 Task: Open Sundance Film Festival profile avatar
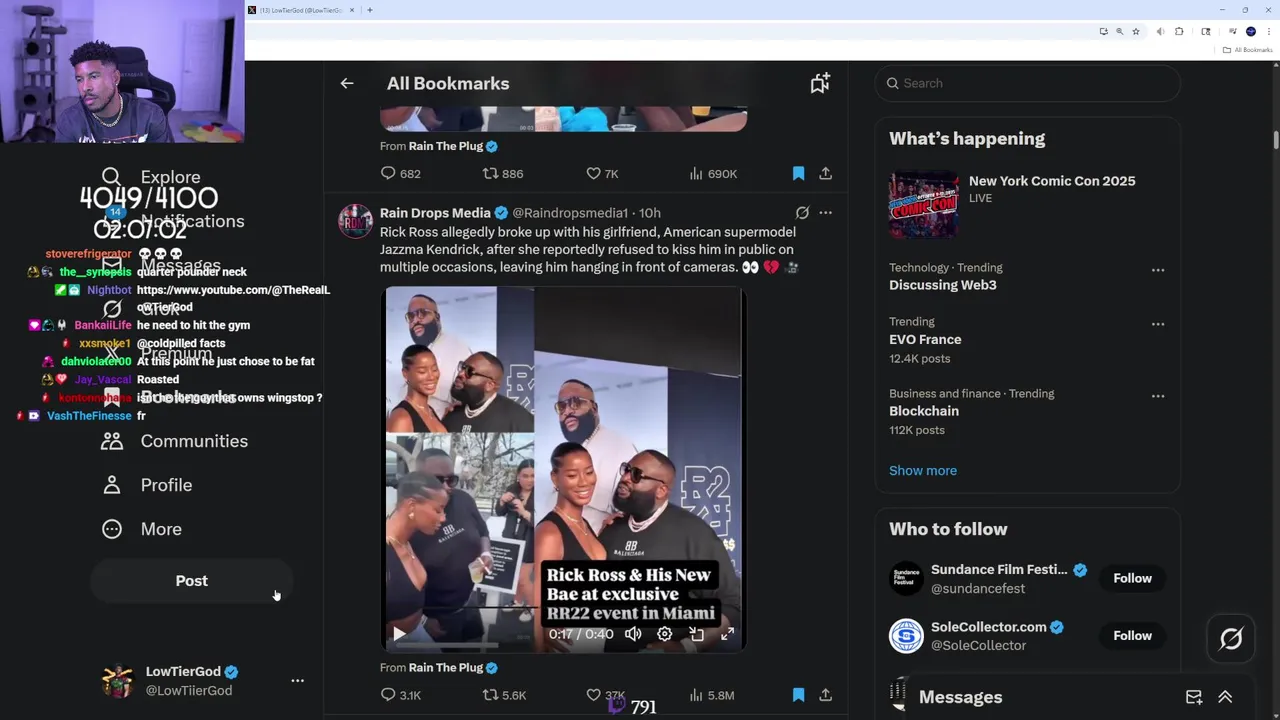pyautogui.click(x=907, y=579)
